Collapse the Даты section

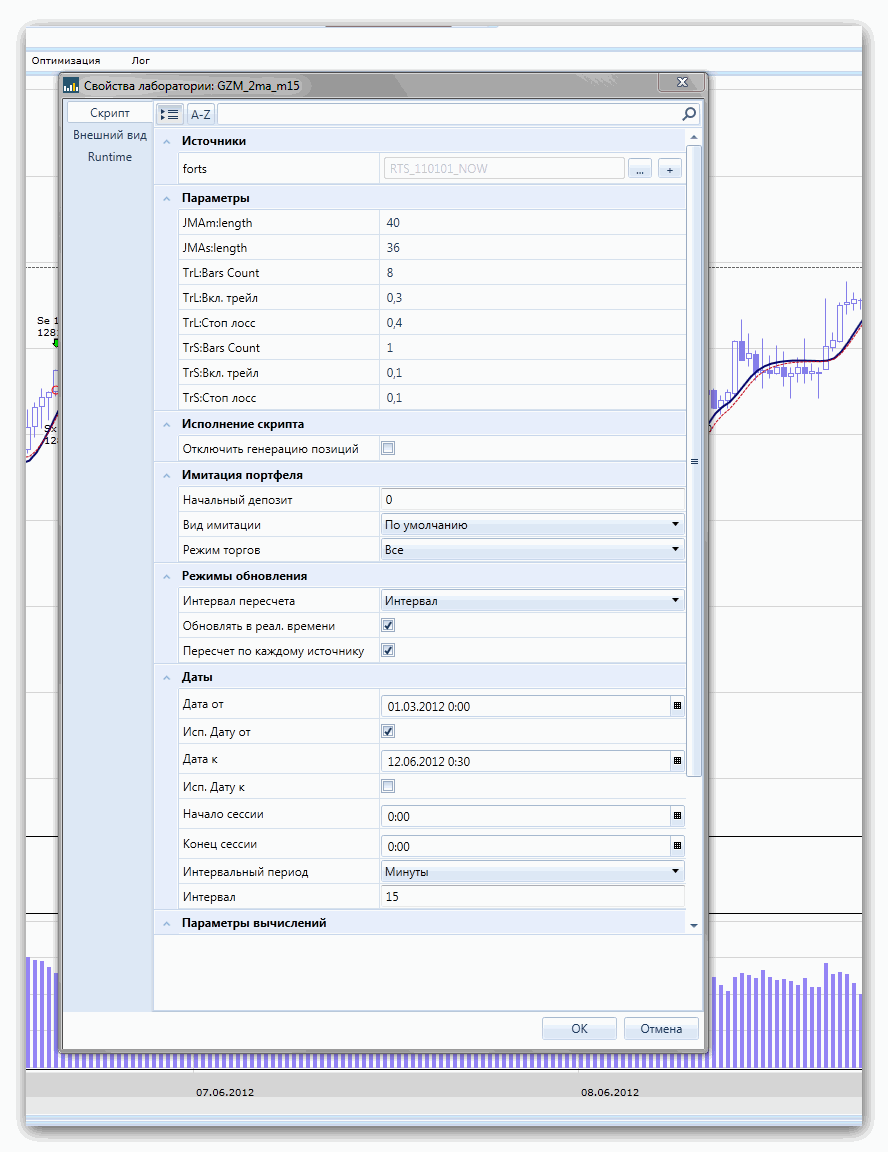tap(167, 677)
